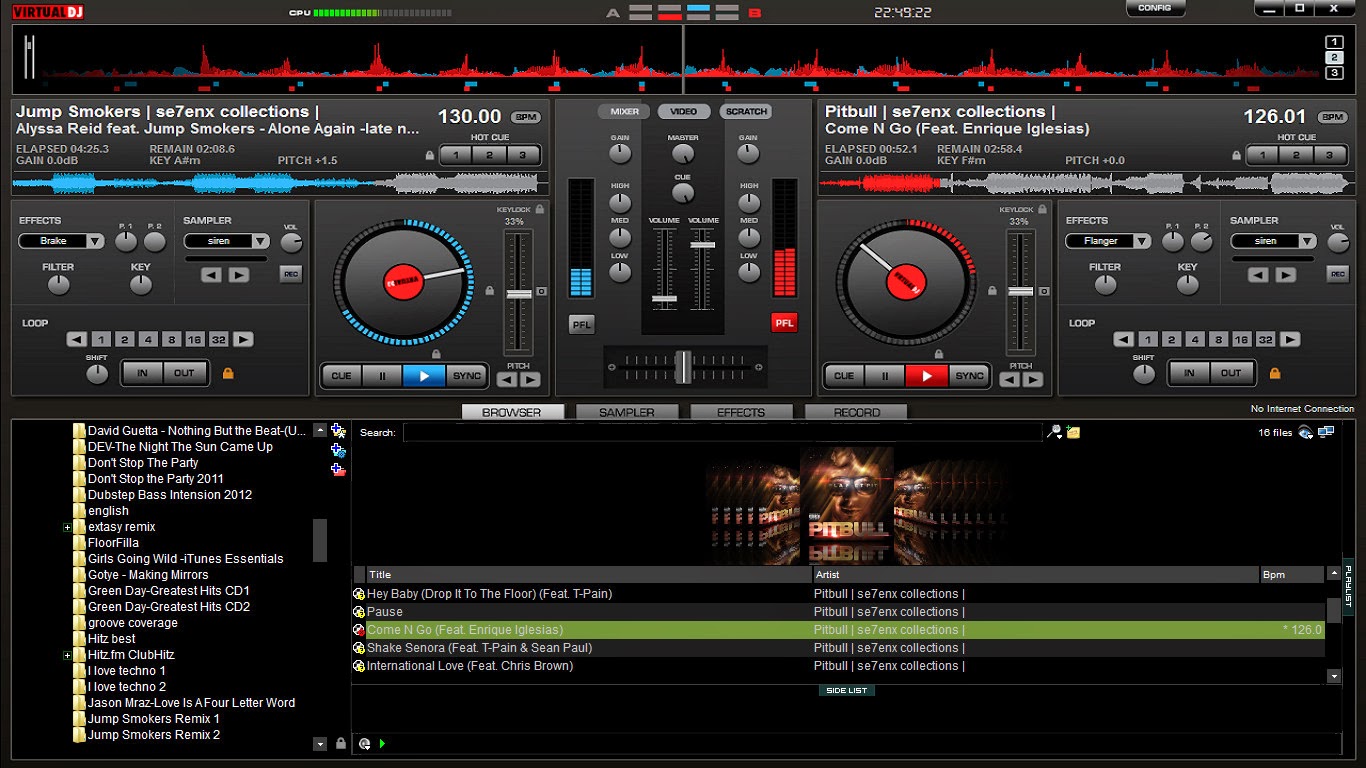The height and width of the screenshot is (768, 1366).
Task: Open the CONFIG dropdown at the top
Action: [1155, 8]
